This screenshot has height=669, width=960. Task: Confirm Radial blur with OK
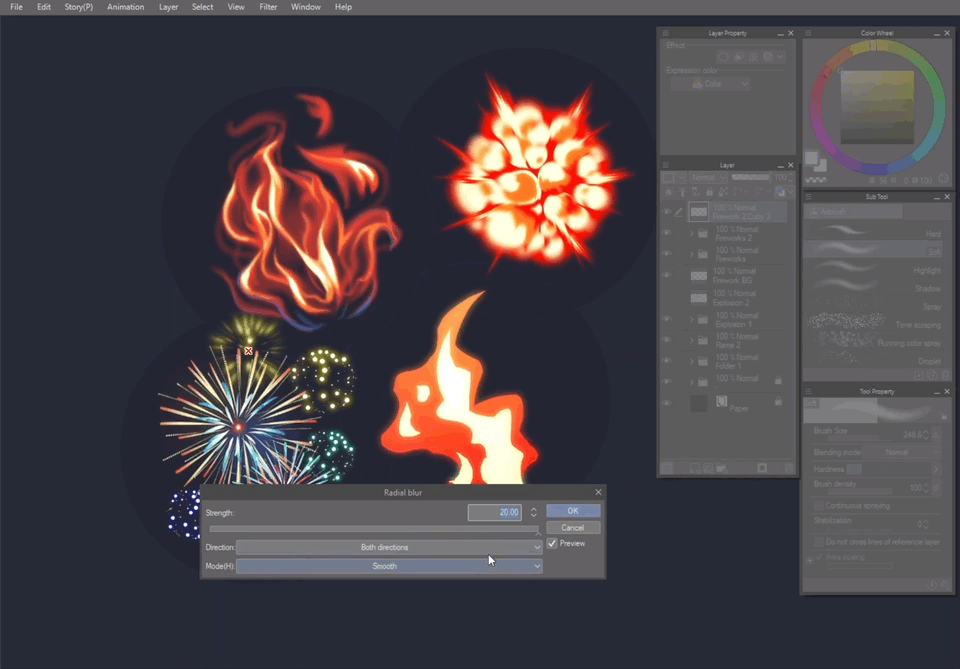572,510
